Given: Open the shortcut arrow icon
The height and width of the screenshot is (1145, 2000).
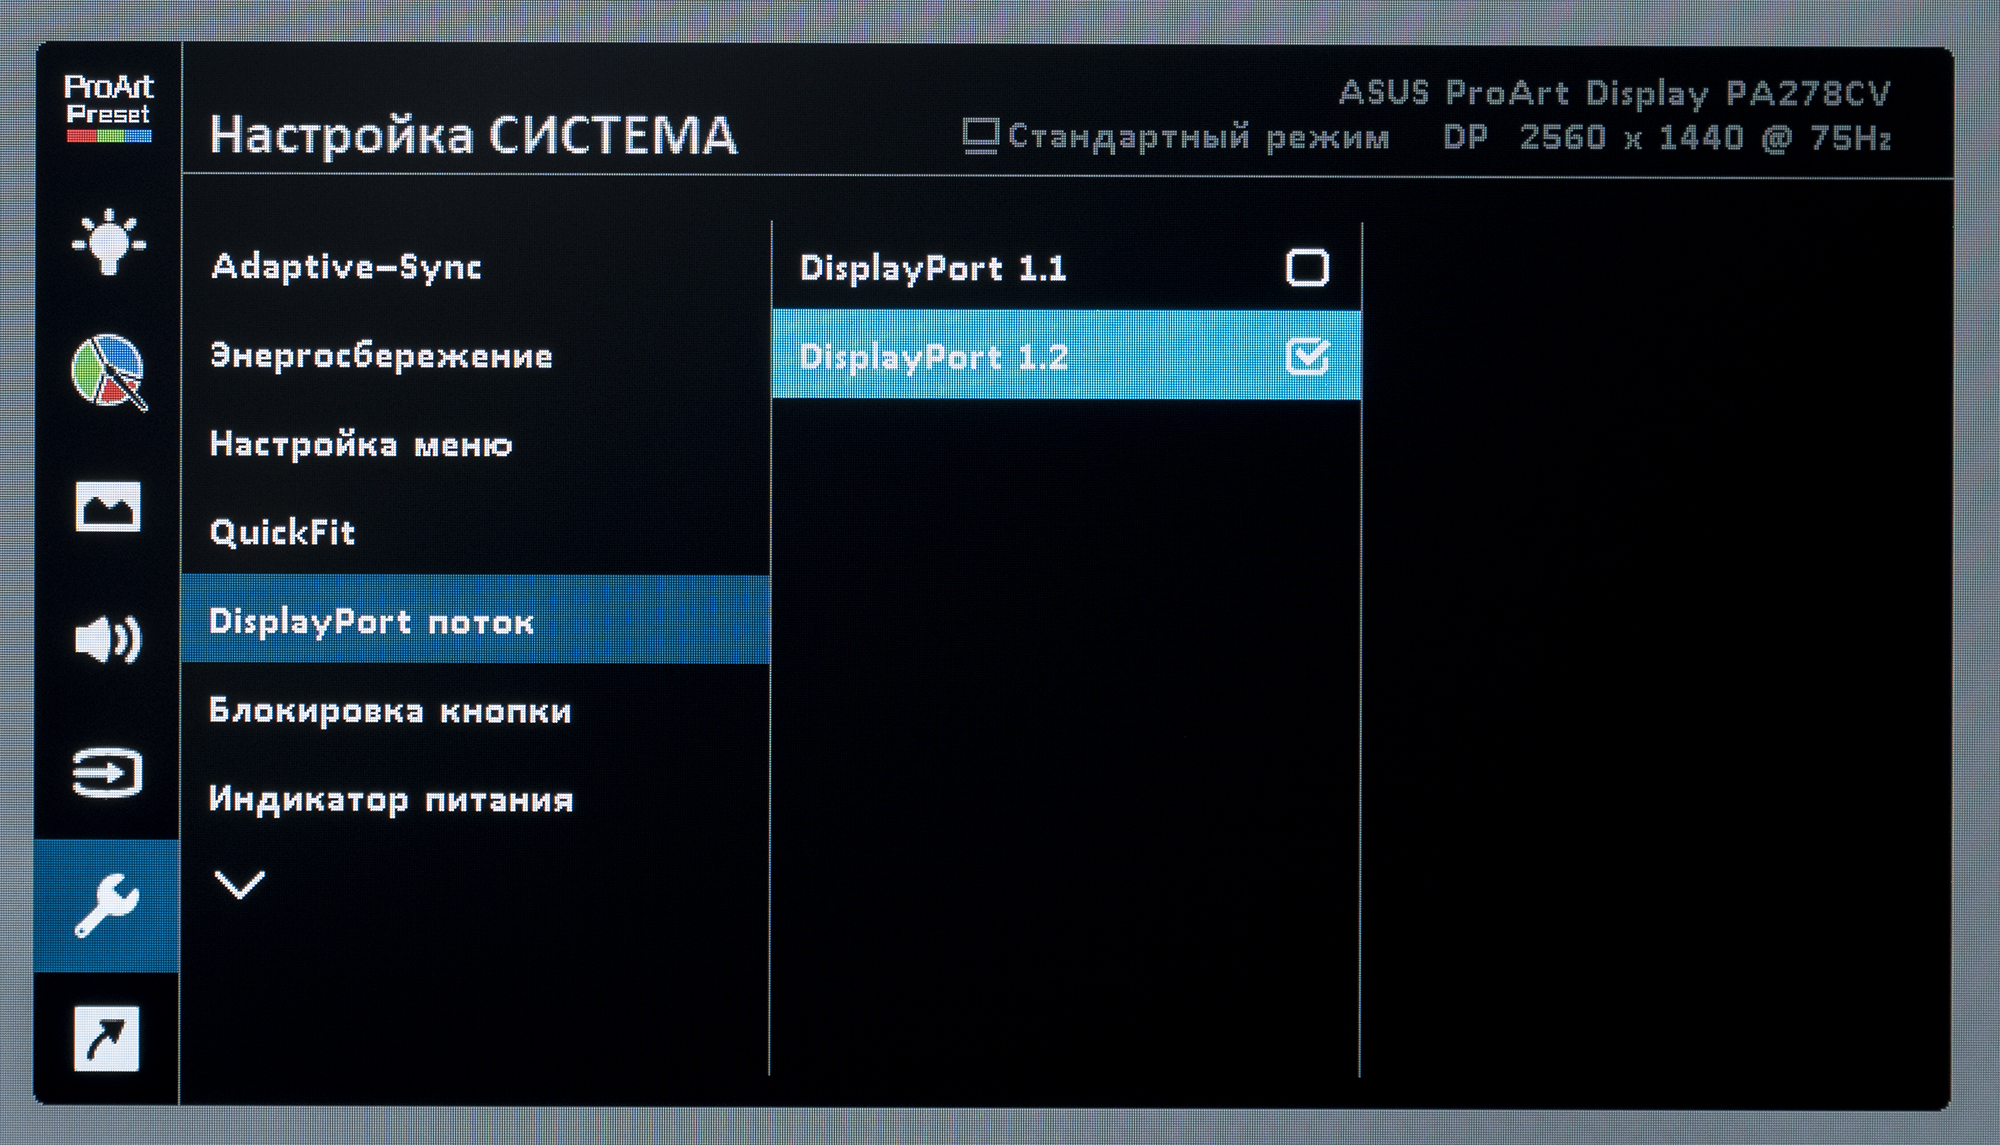Looking at the screenshot, I should (108, 1038).
